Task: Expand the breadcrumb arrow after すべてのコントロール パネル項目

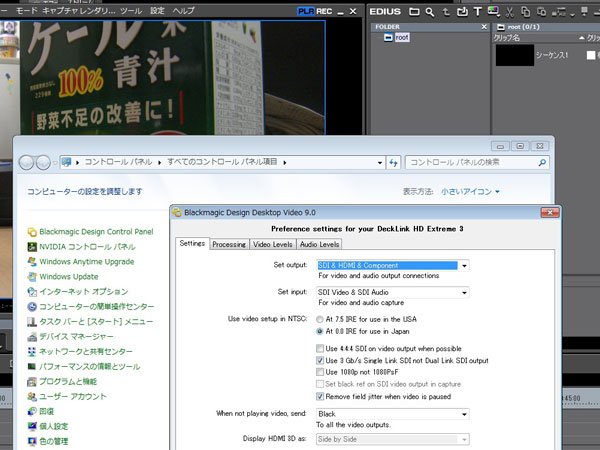Action: coord(285,163)
